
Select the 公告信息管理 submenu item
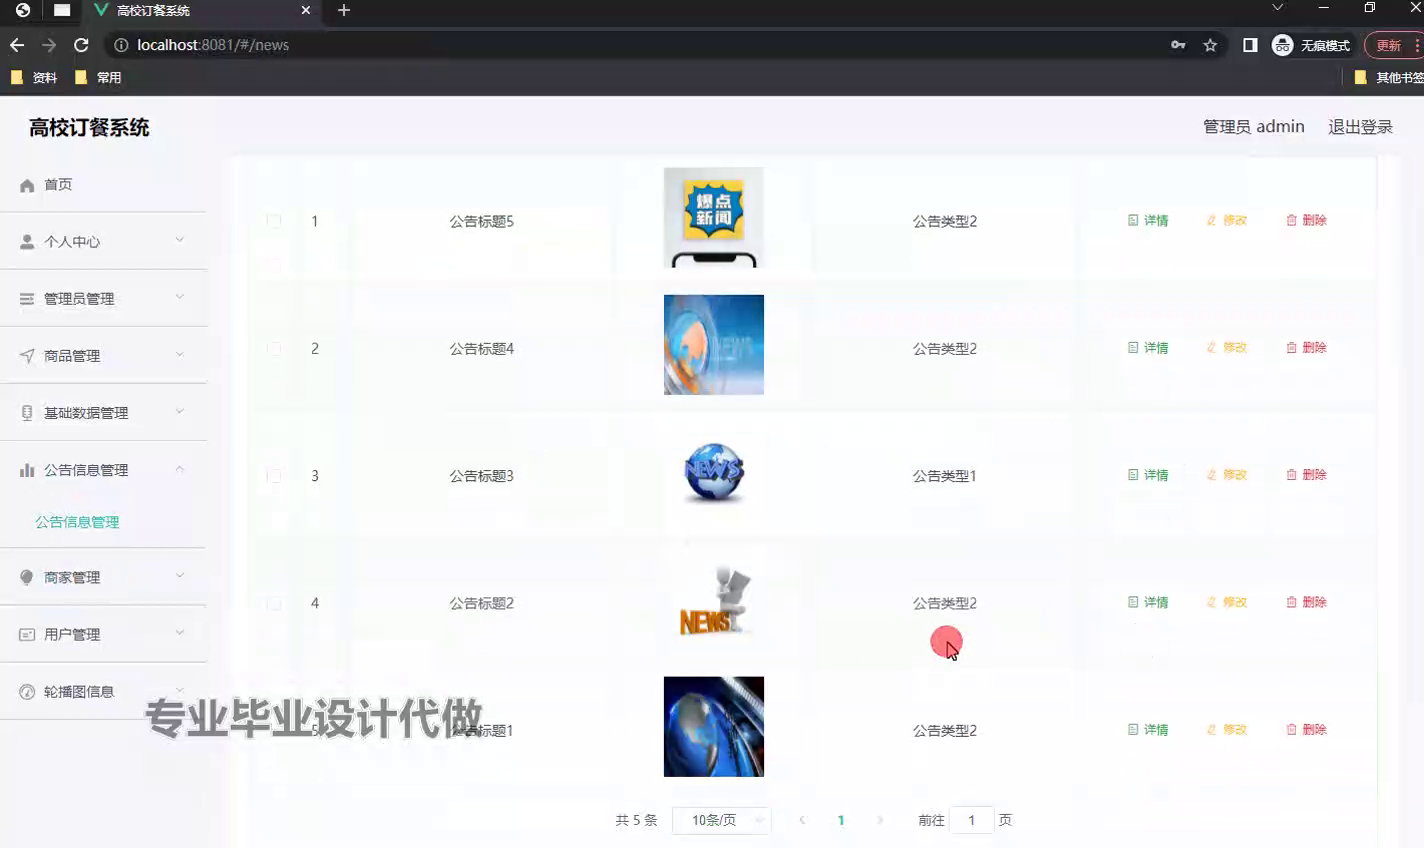point(77,522)
